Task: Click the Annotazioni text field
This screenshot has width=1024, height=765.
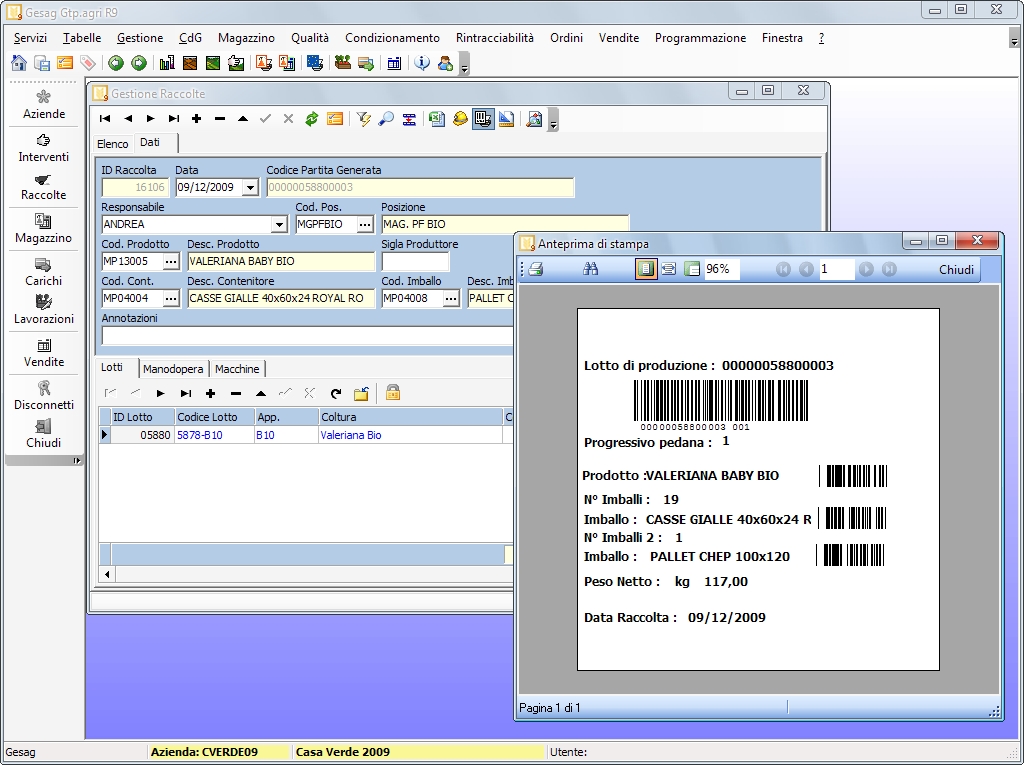Action: coord(307,336)
